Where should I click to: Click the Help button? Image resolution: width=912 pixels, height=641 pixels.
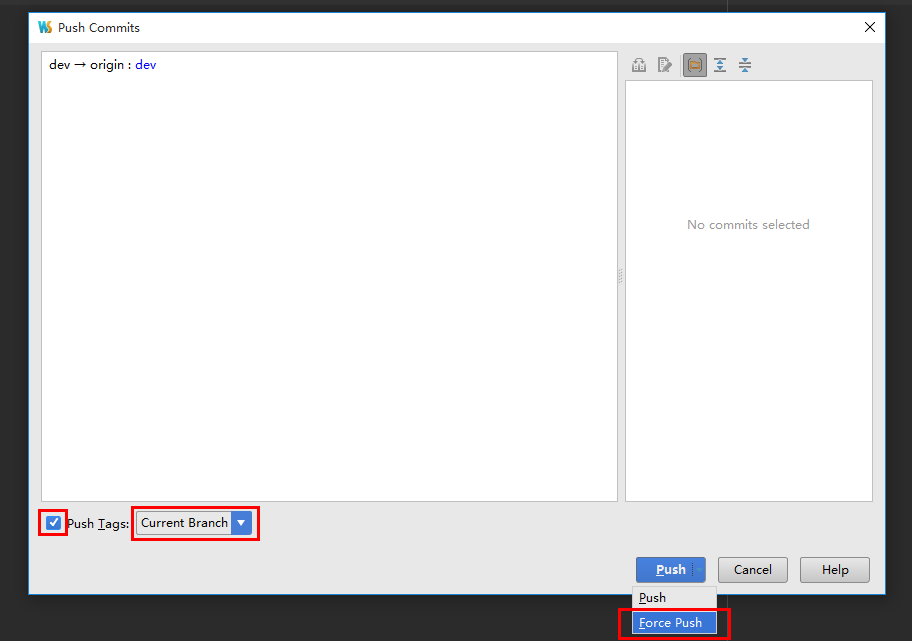(835, 570)
